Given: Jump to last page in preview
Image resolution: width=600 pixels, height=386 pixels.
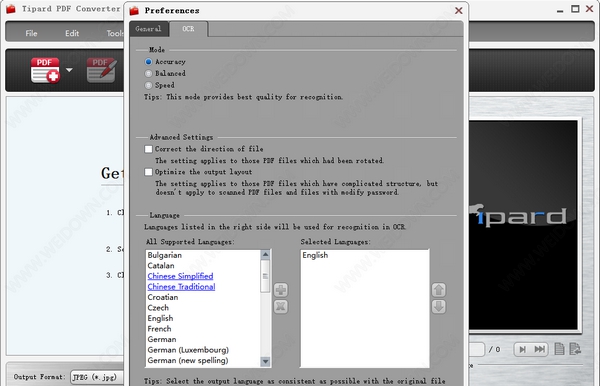Looking at the screenshot, I should tap(540, 349).
